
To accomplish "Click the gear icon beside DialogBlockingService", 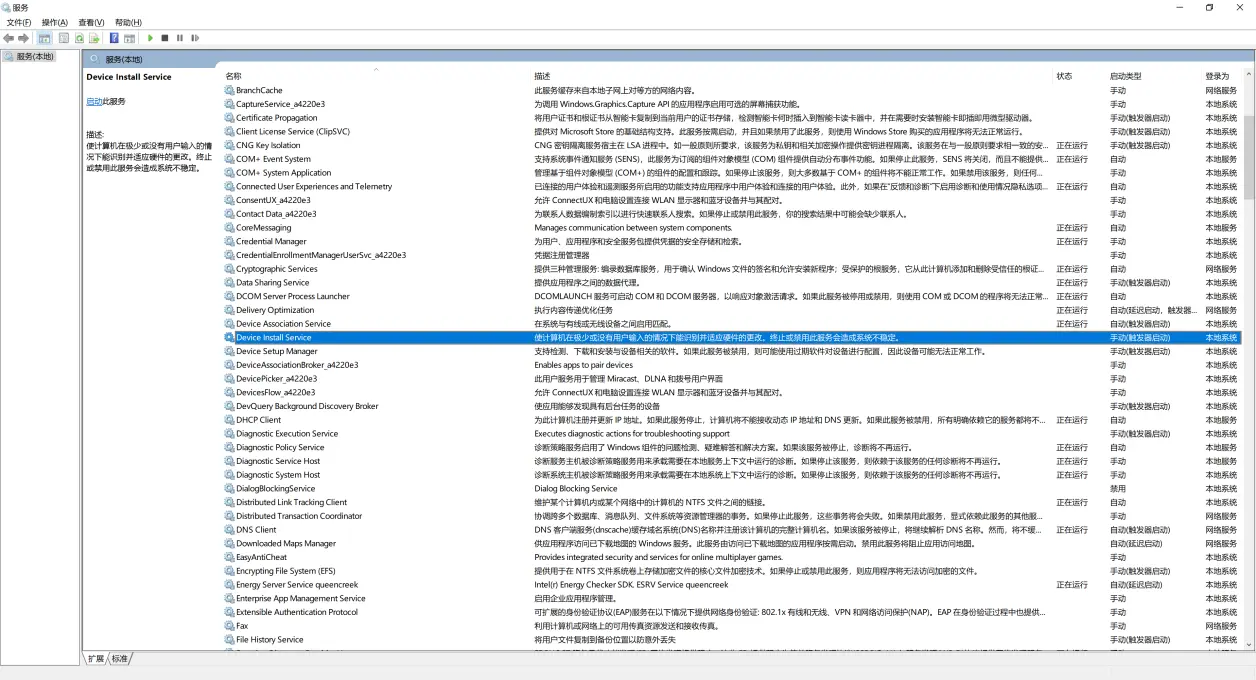I will coord(229,489).
